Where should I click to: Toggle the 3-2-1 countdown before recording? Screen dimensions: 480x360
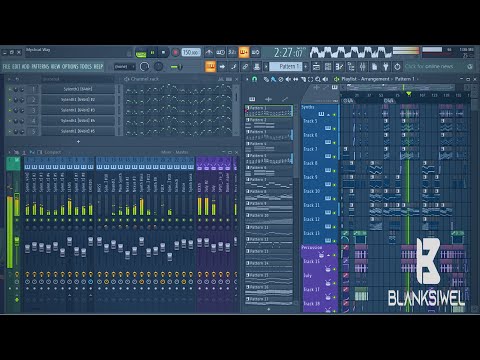[x=232, y=52]
